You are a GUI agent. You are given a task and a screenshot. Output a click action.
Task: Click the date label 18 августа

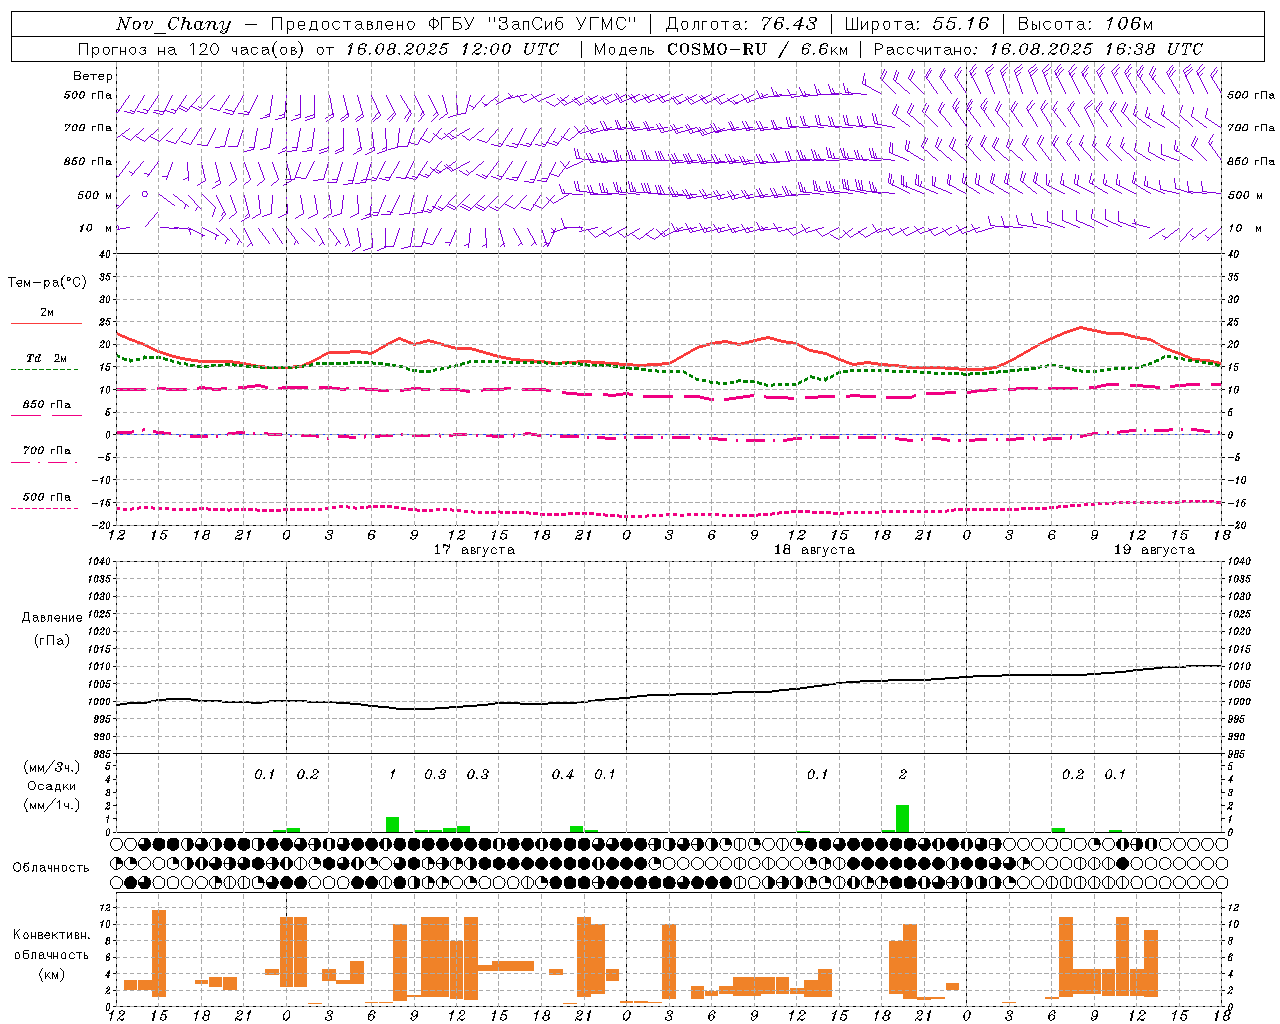814,550
